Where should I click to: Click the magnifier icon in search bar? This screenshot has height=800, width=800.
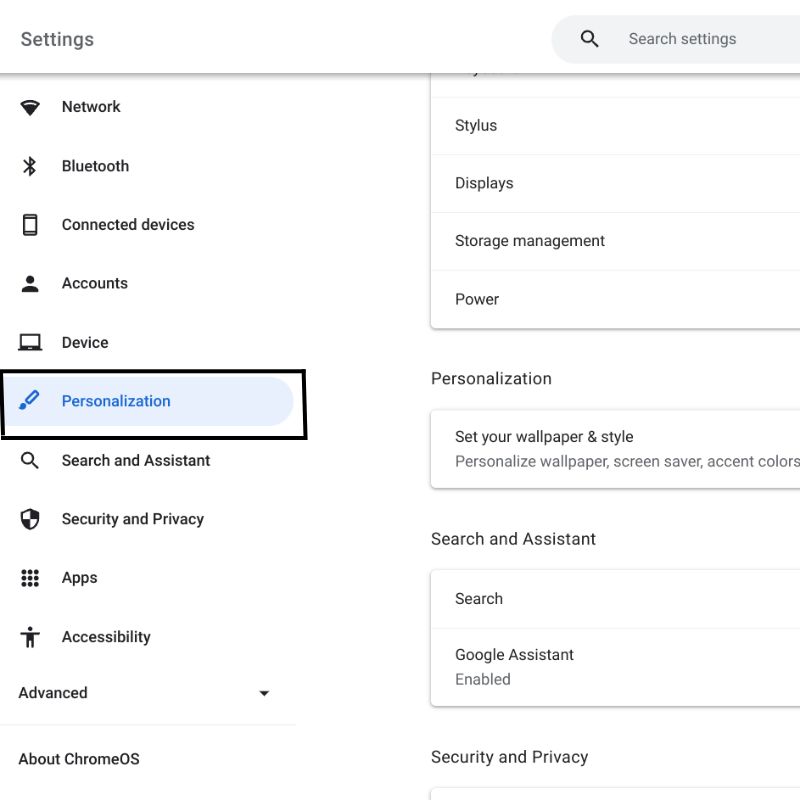[x=590, y=39]
